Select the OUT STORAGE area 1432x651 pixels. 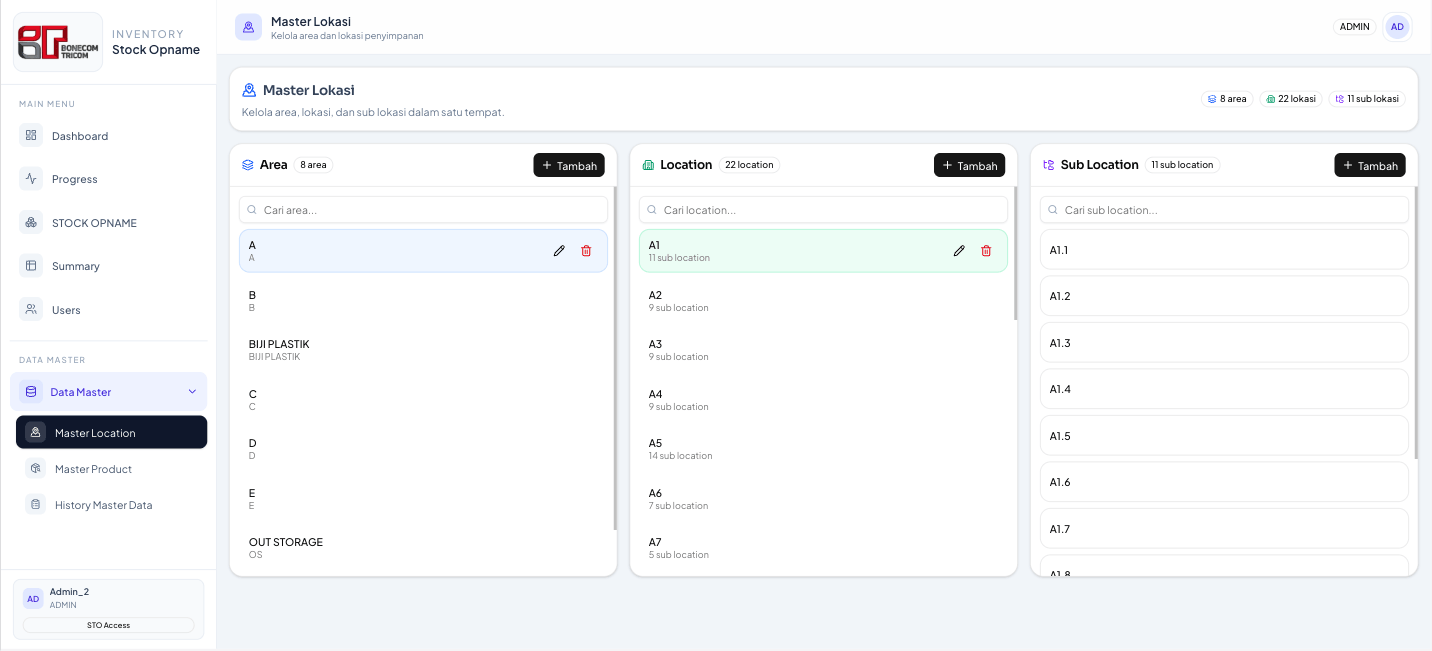pyautogui.click(x=423, y=548)
